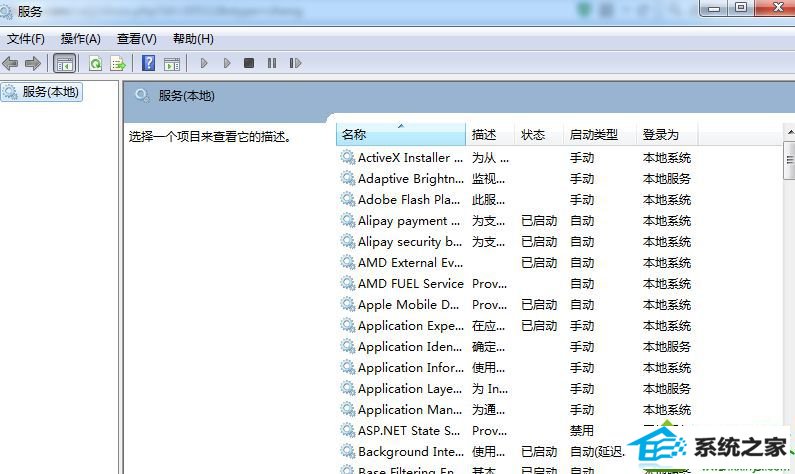The width and height of the screenshot is (795, 474).
Task: Click the vertical scrollbar thumb of list
Action: [789, 160]
